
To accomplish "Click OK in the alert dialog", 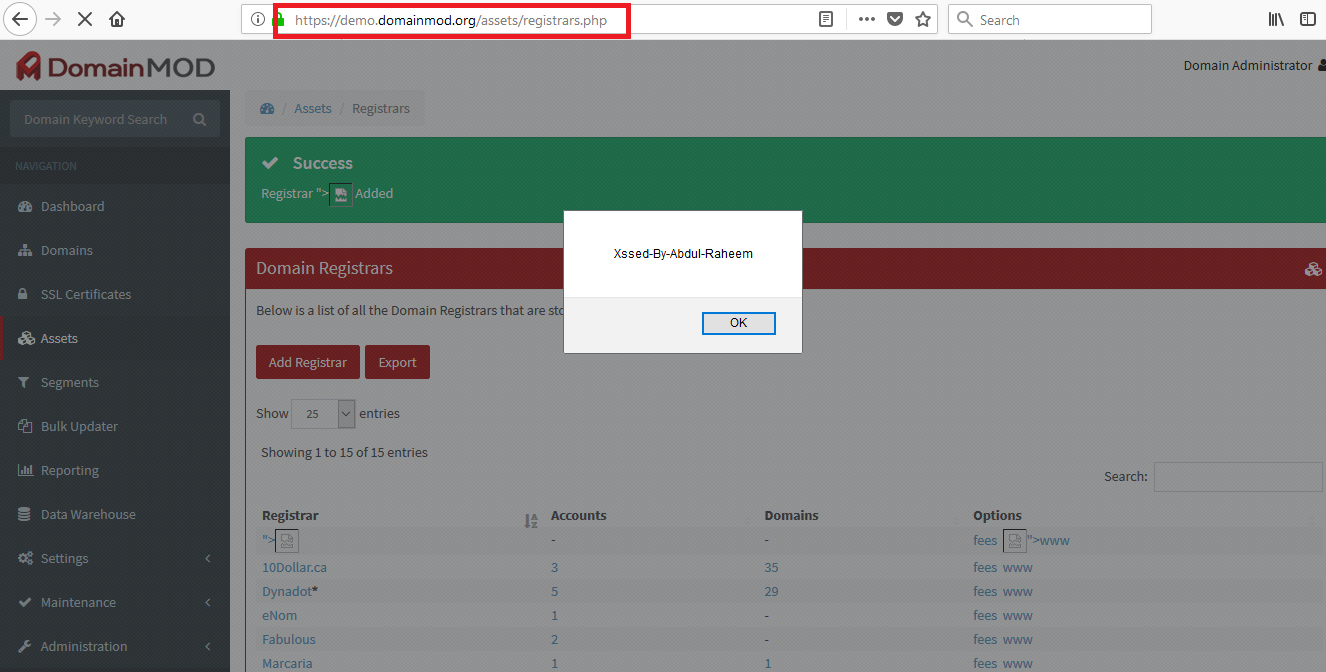I will tap(738, 323).
